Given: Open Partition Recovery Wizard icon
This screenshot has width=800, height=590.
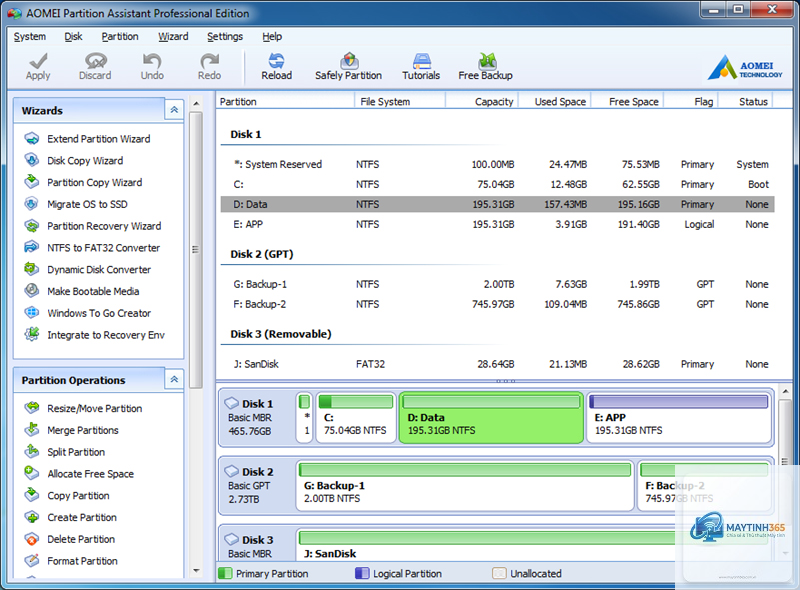Looking at the screenshot, I should click(x=32, y=226).
